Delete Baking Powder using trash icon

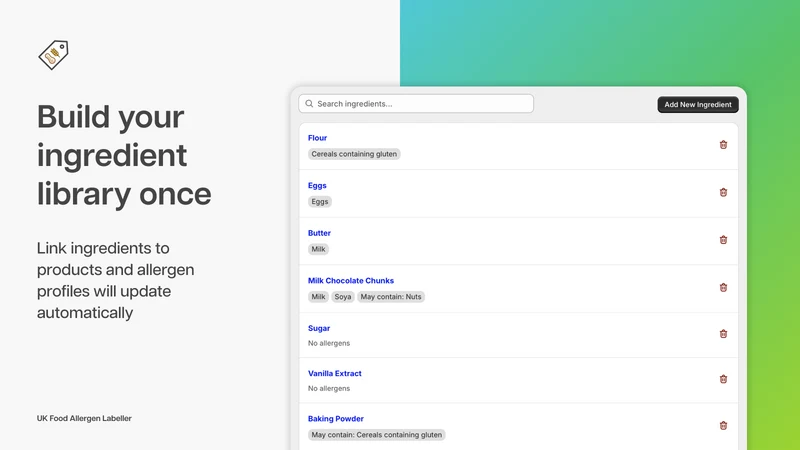(723, 426)
